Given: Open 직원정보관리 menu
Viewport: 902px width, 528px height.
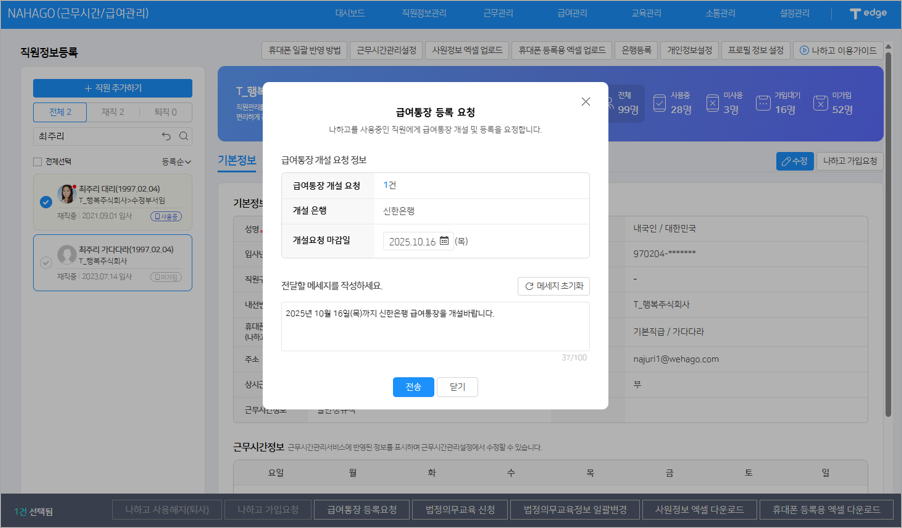Looking at the screenshot, I should (x=424, y=13).
